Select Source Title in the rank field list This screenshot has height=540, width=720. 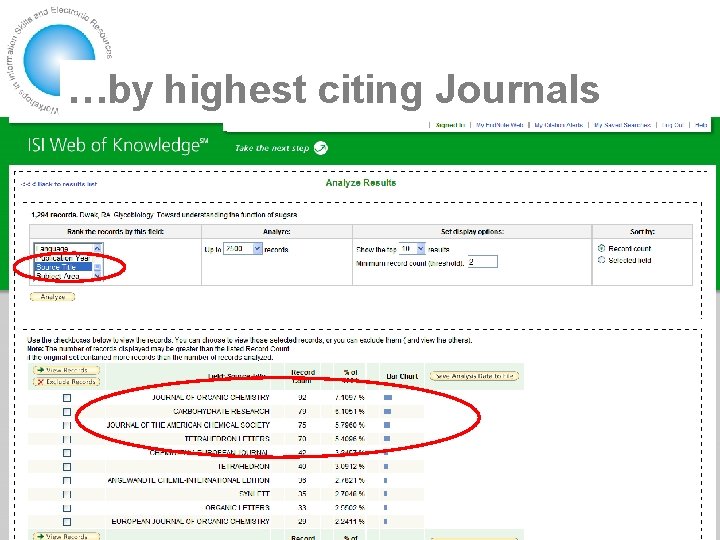point(63,267)
